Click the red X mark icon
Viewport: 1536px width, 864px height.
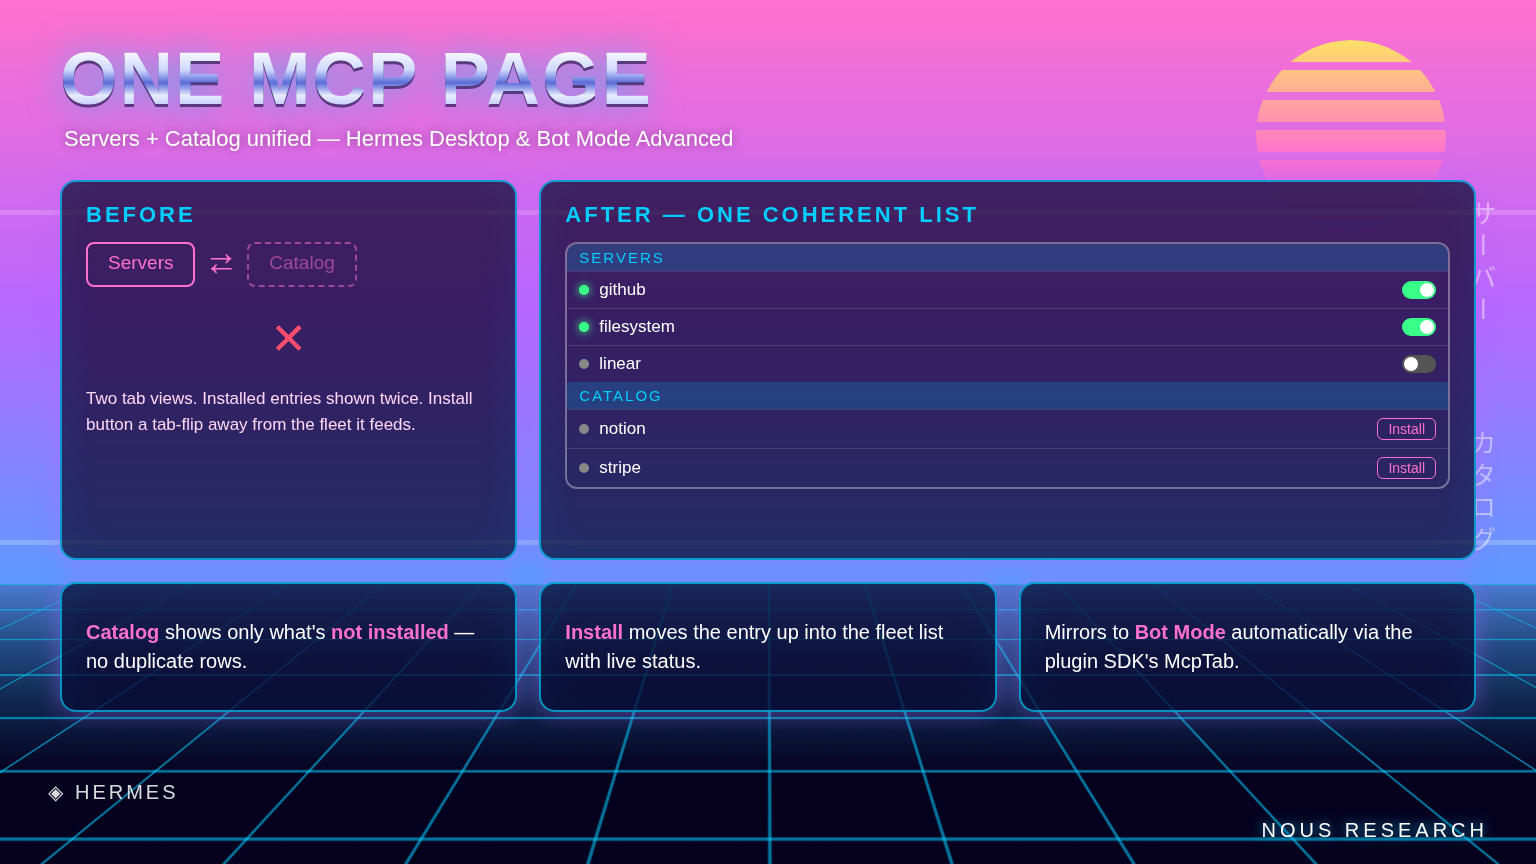288,338
